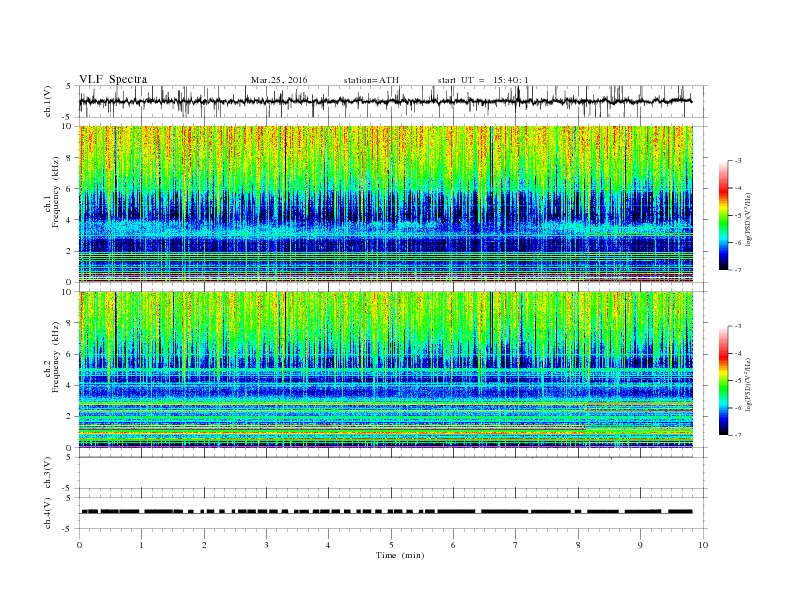Image resolution: width=792 pixels, height=612 pixels.
Task: Click the ch.4 black pulse trace
Action: pos(386,512)
